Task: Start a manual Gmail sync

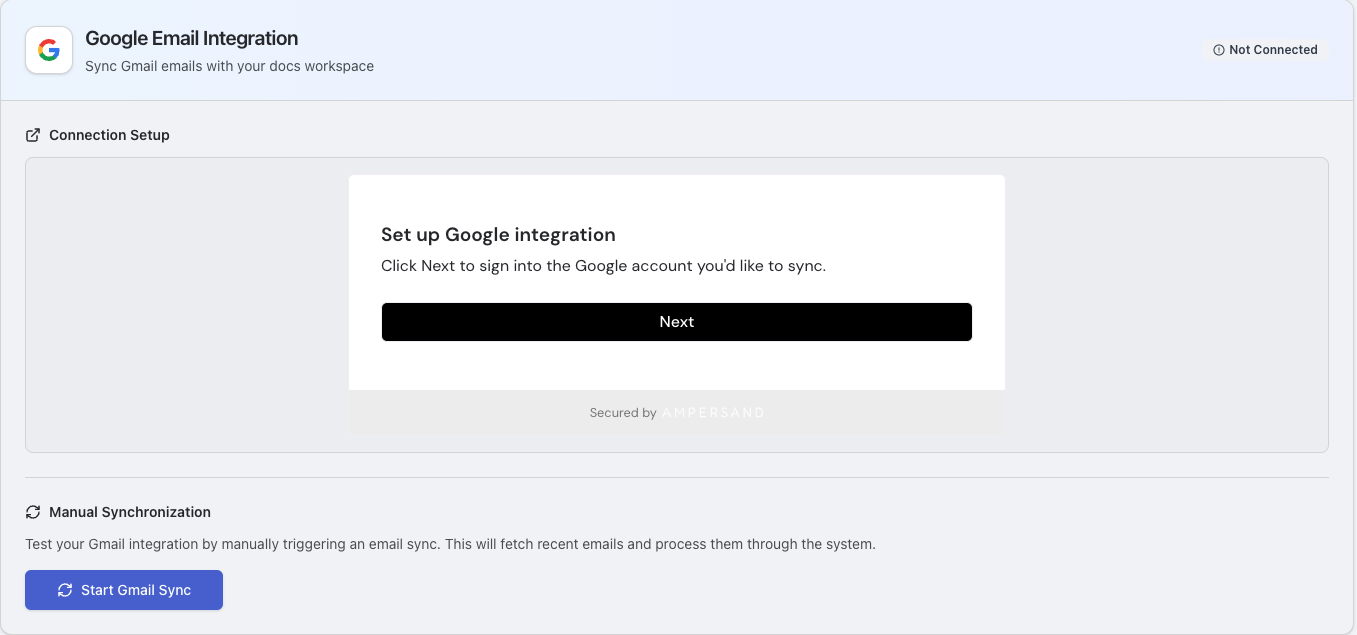Action: pyautogui.click(x=123, y=590)
